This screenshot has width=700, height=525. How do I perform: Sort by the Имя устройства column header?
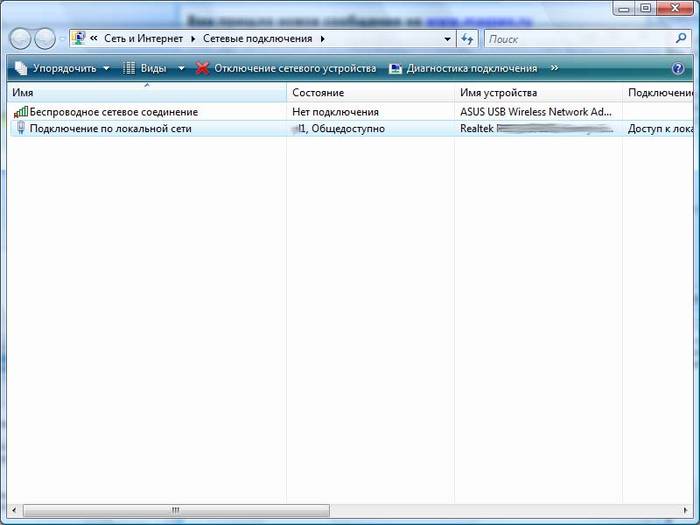click(498, 93)
